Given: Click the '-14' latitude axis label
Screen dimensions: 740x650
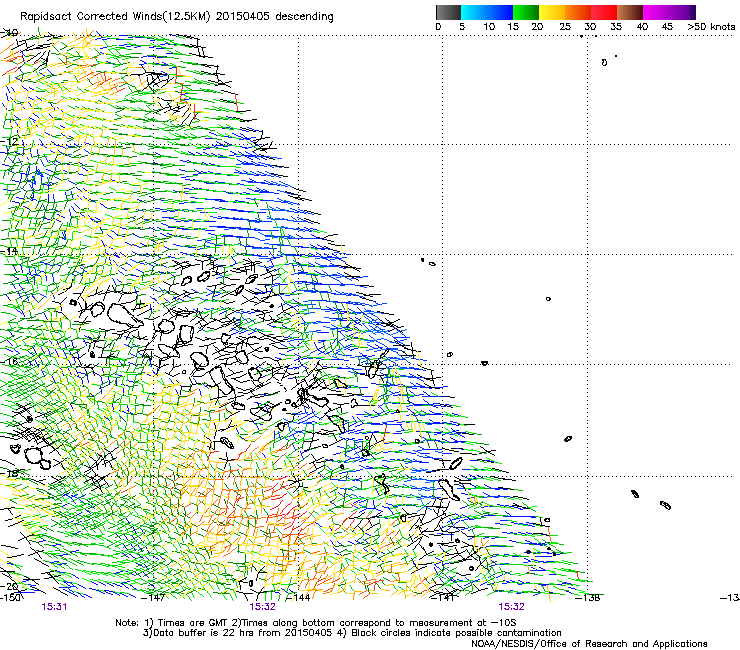Looking at the screenshot, I should (x=10, y=251).
